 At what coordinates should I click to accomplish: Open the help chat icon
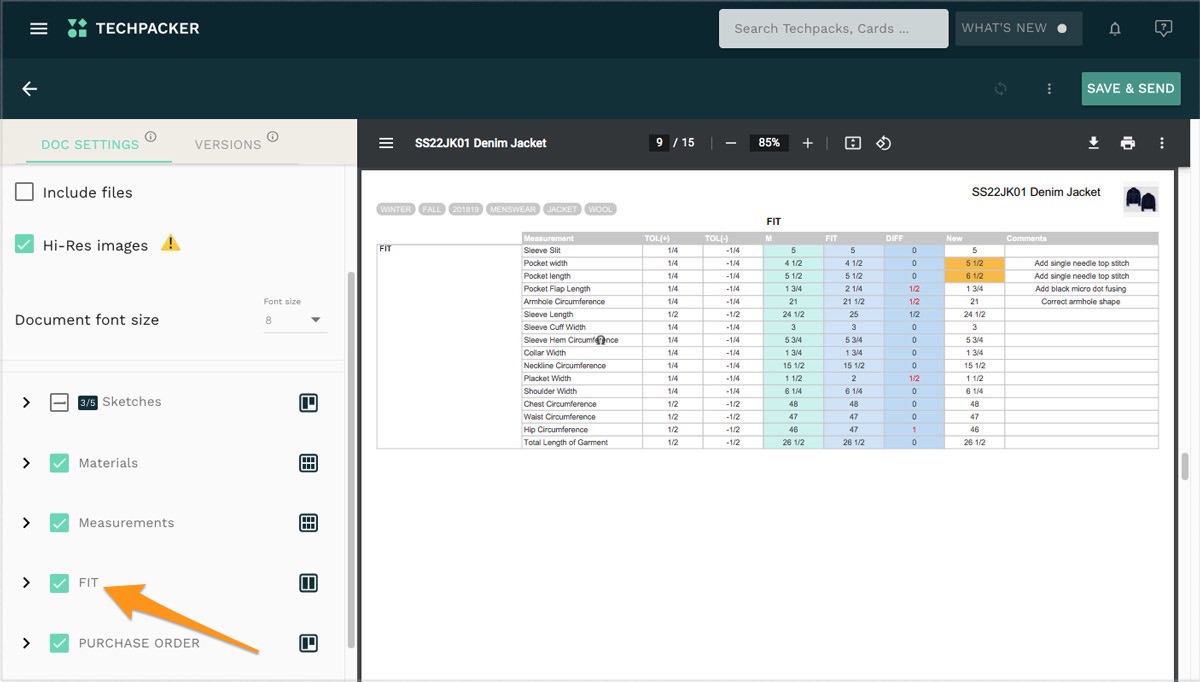tap(1163, 29)
